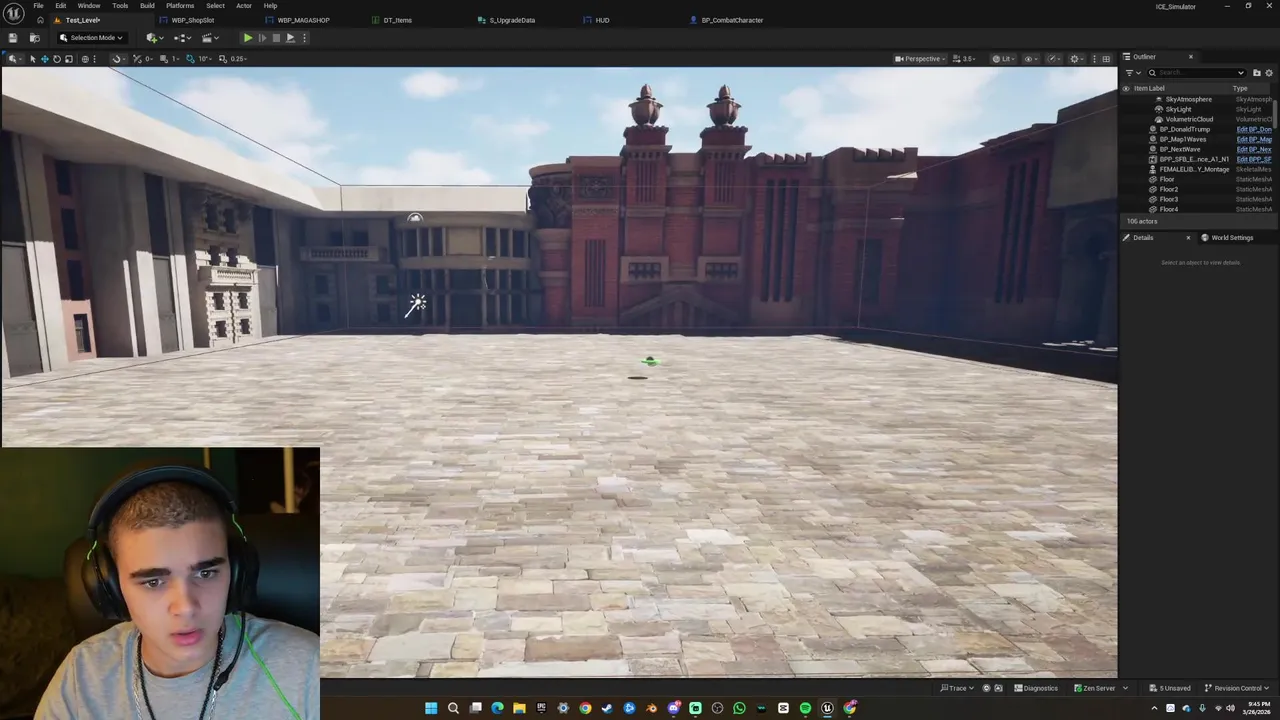Image resolution: width=1280 pixels, height=720 pixels.
Task: Save the current level with the disk icon
Action: (x=13, y=38)
